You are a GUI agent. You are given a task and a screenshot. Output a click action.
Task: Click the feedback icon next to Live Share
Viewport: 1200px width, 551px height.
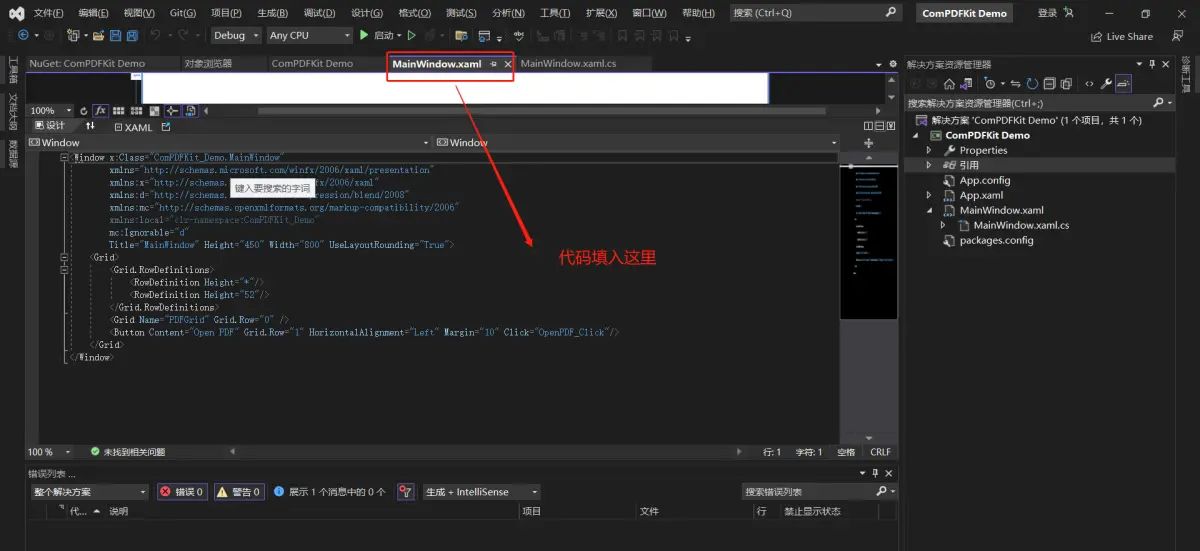[1177, 36]
